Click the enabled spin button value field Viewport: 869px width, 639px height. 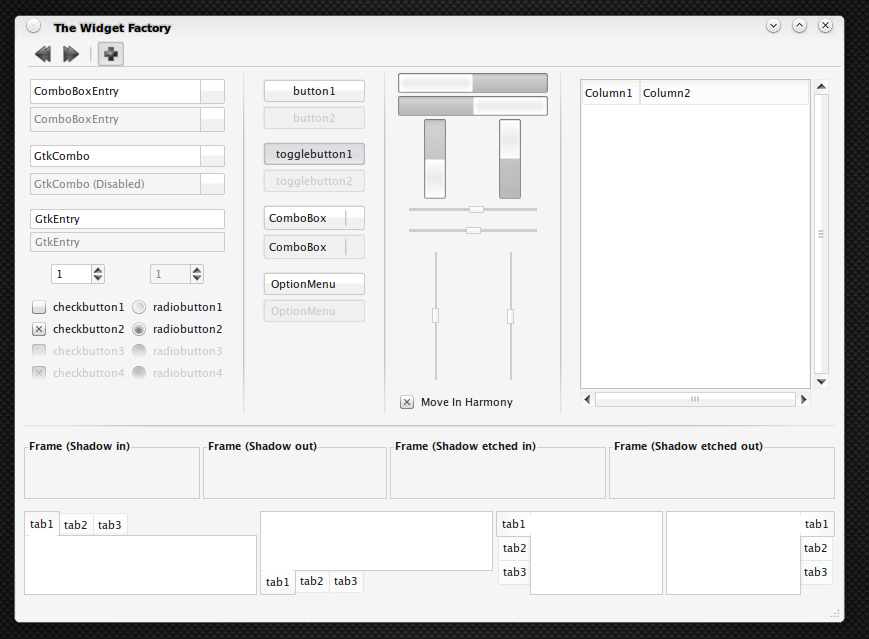71,274
